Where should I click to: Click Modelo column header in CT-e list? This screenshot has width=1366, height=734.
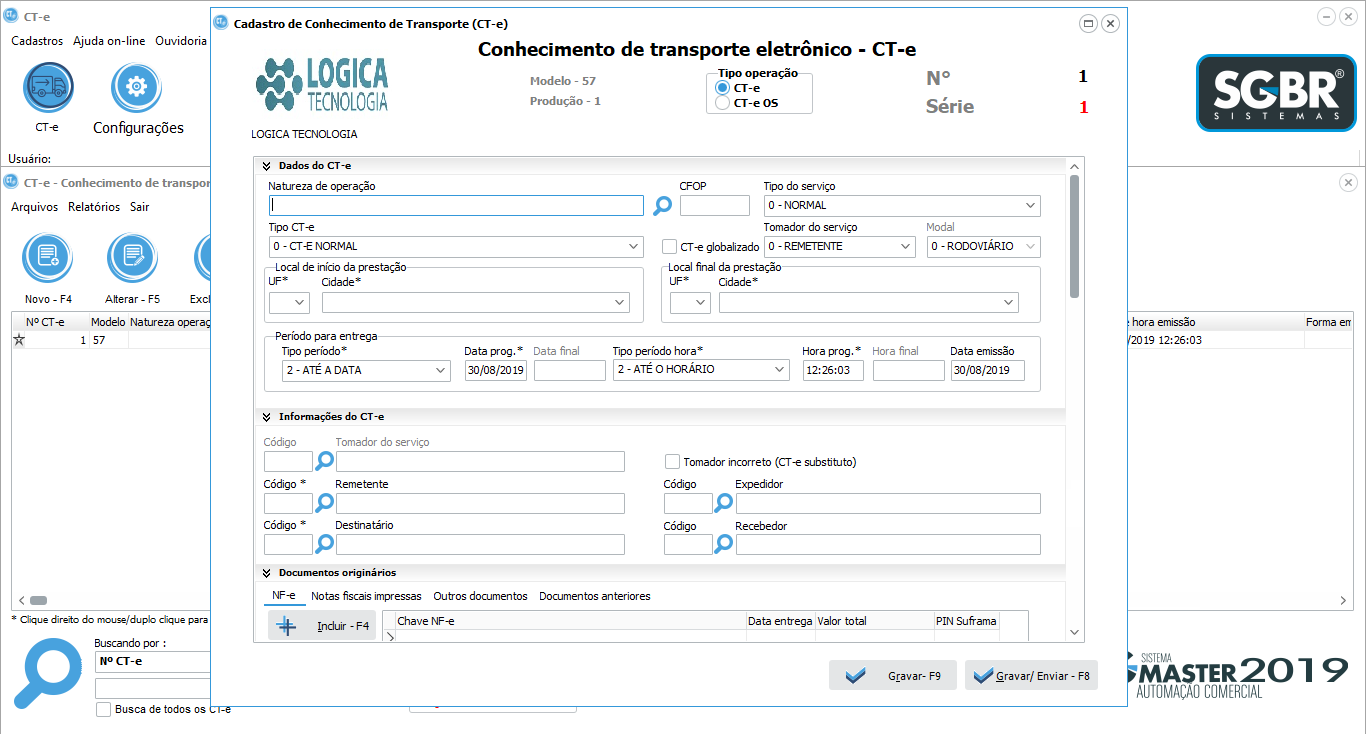coord(108,322)
